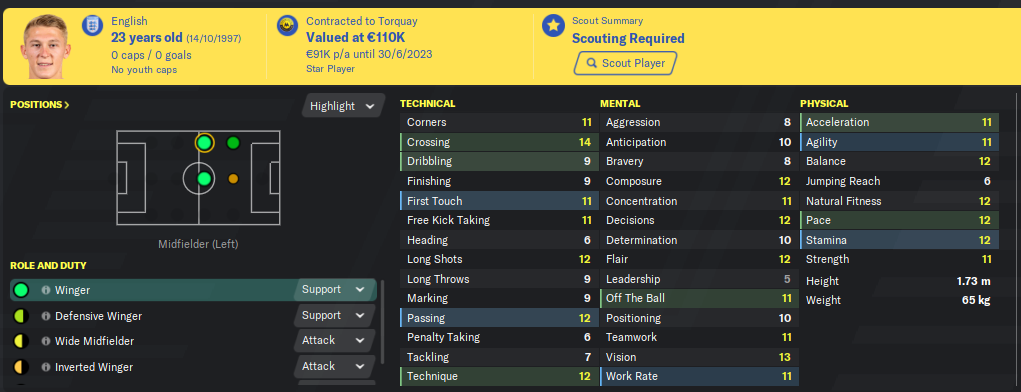Click the Scout Summary star icon
Image resolution: width=1021 pixels, height=392 pixels.
point(553,25)
